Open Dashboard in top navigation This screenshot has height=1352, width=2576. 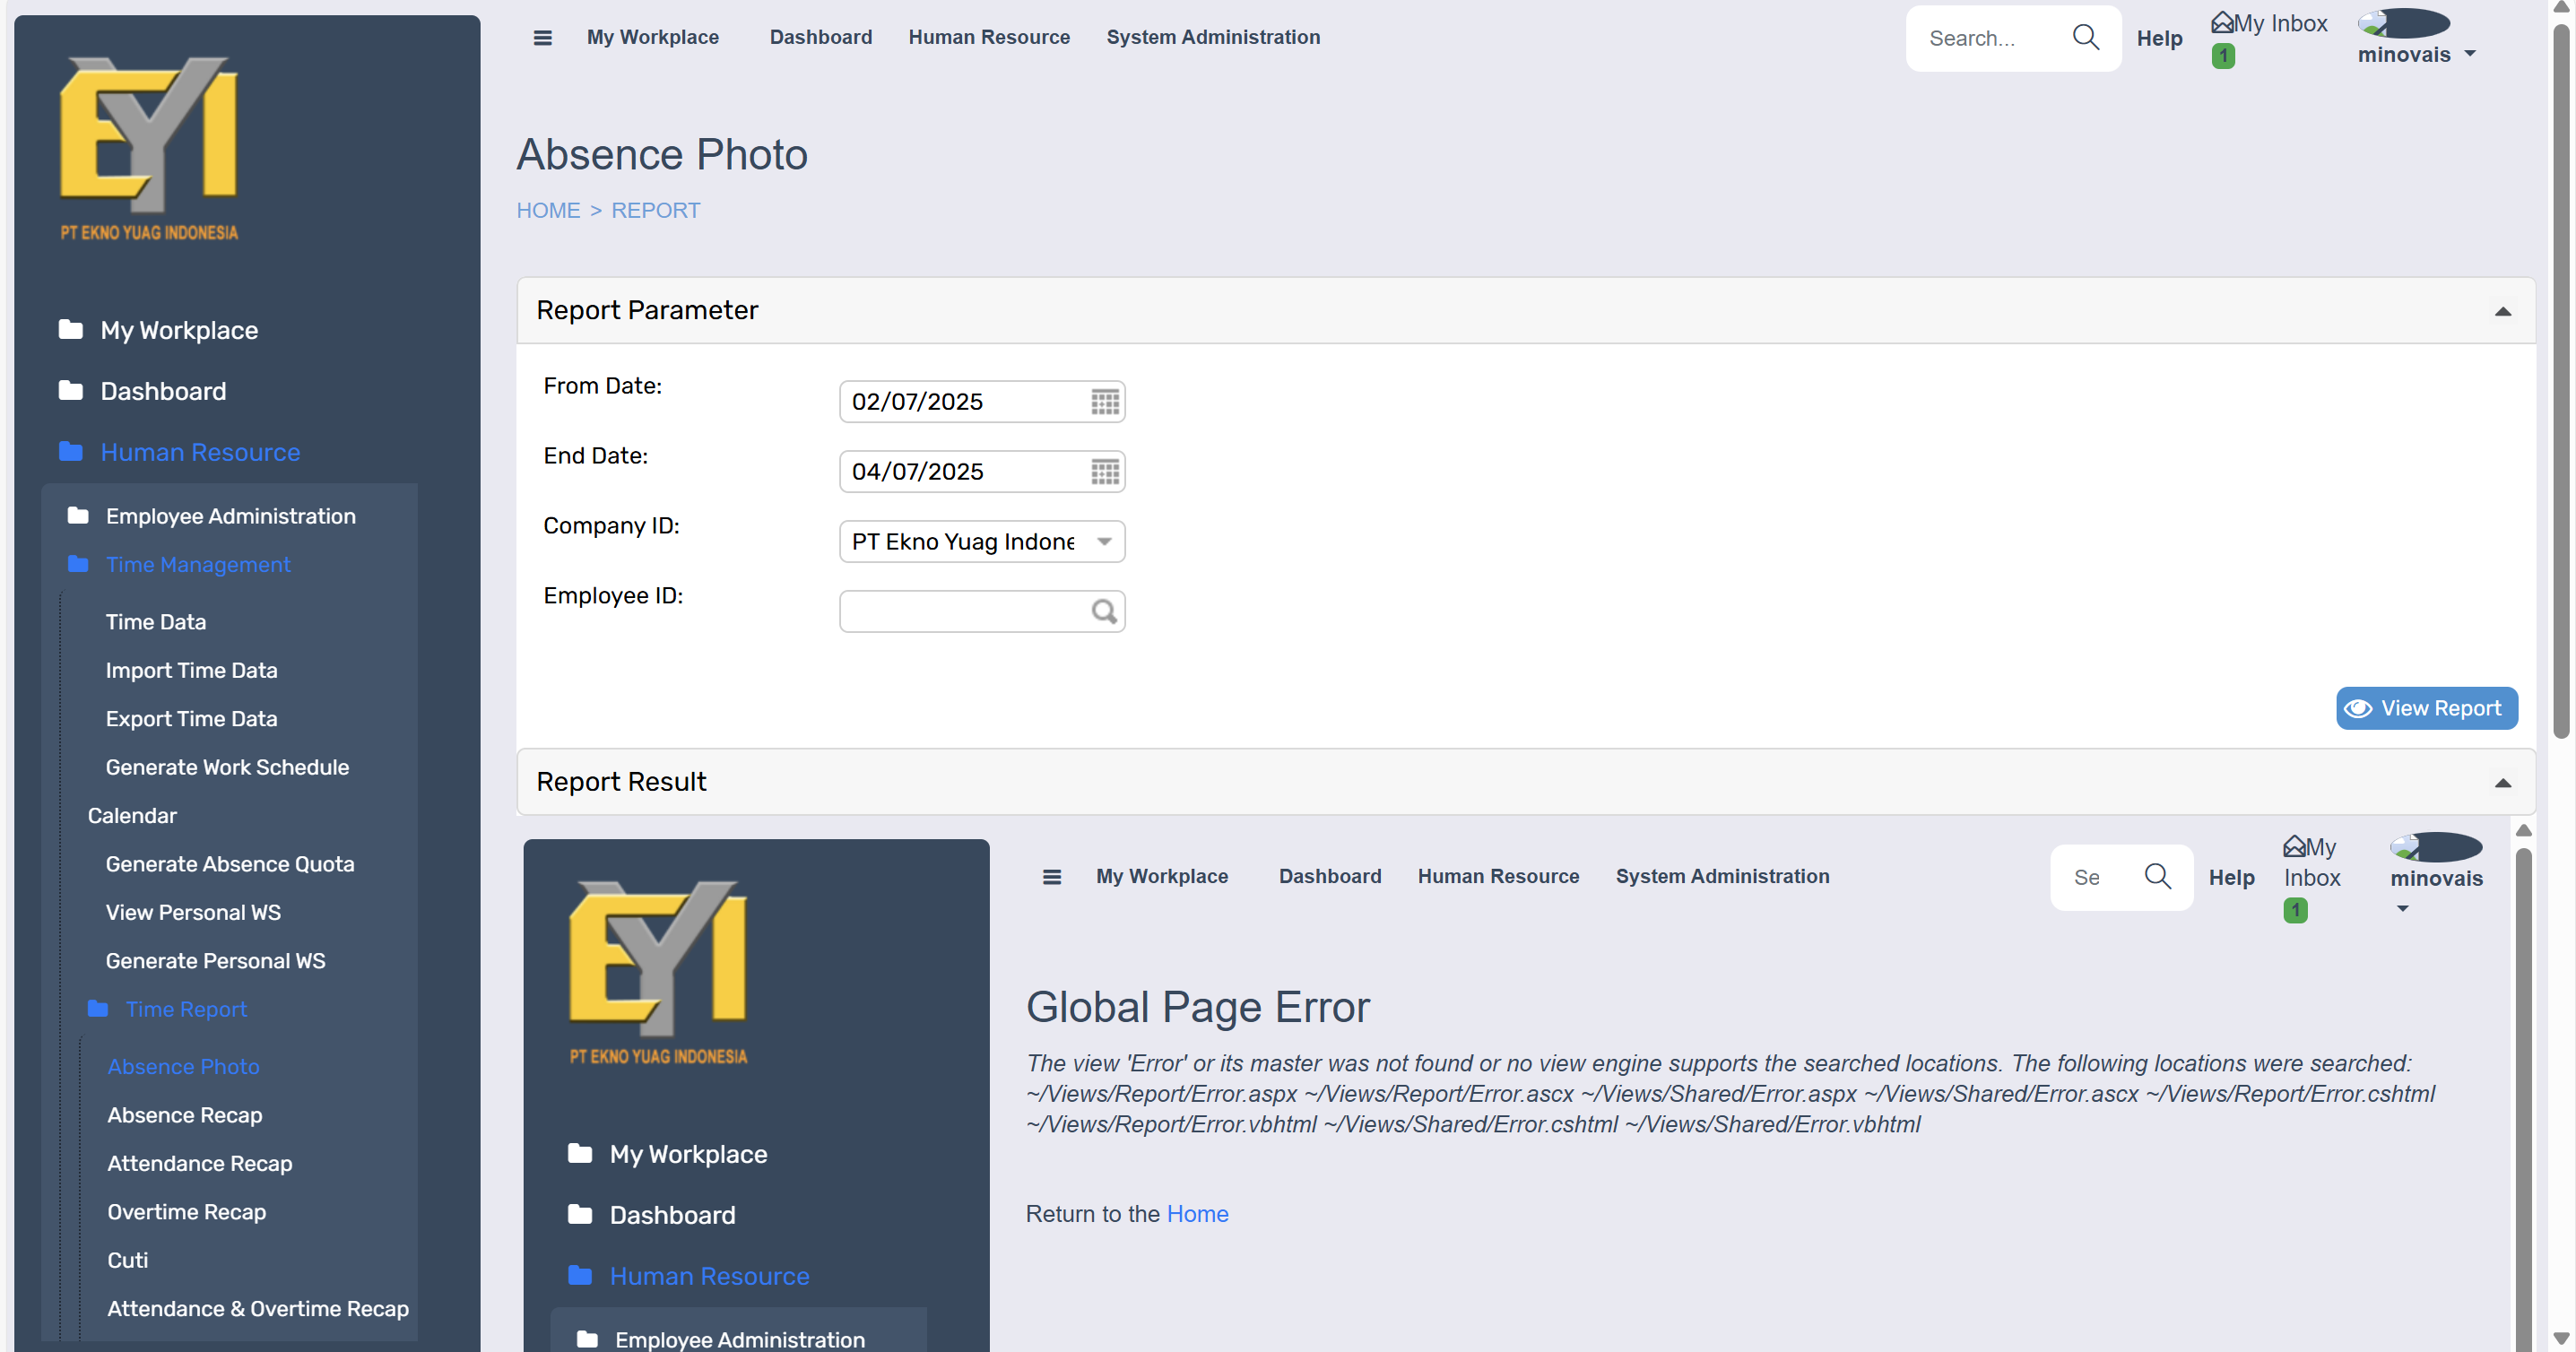(x=820, y=37)
